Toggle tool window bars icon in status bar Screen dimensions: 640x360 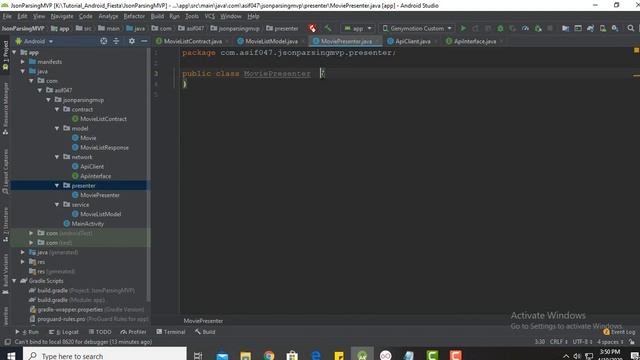[7, 342]
